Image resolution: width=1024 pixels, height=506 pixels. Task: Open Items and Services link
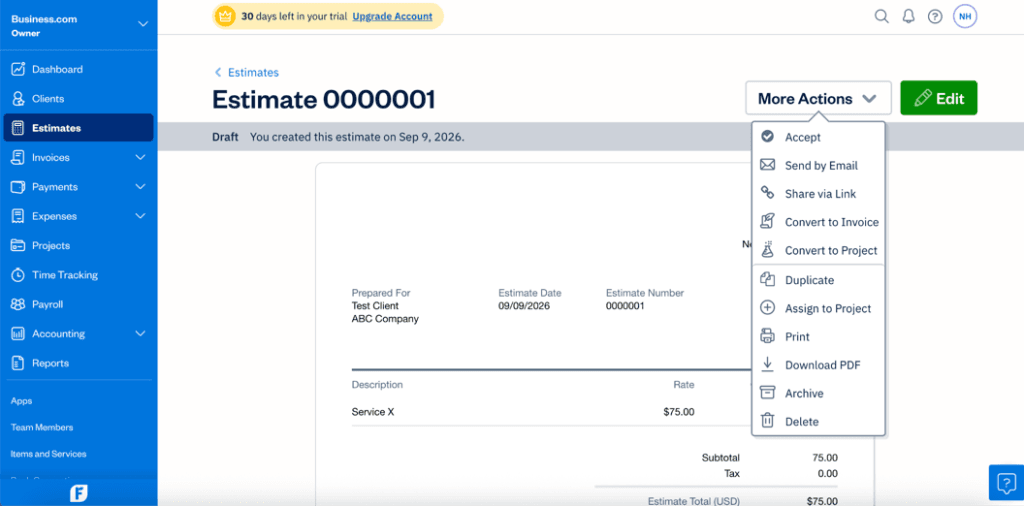point(48,453)
